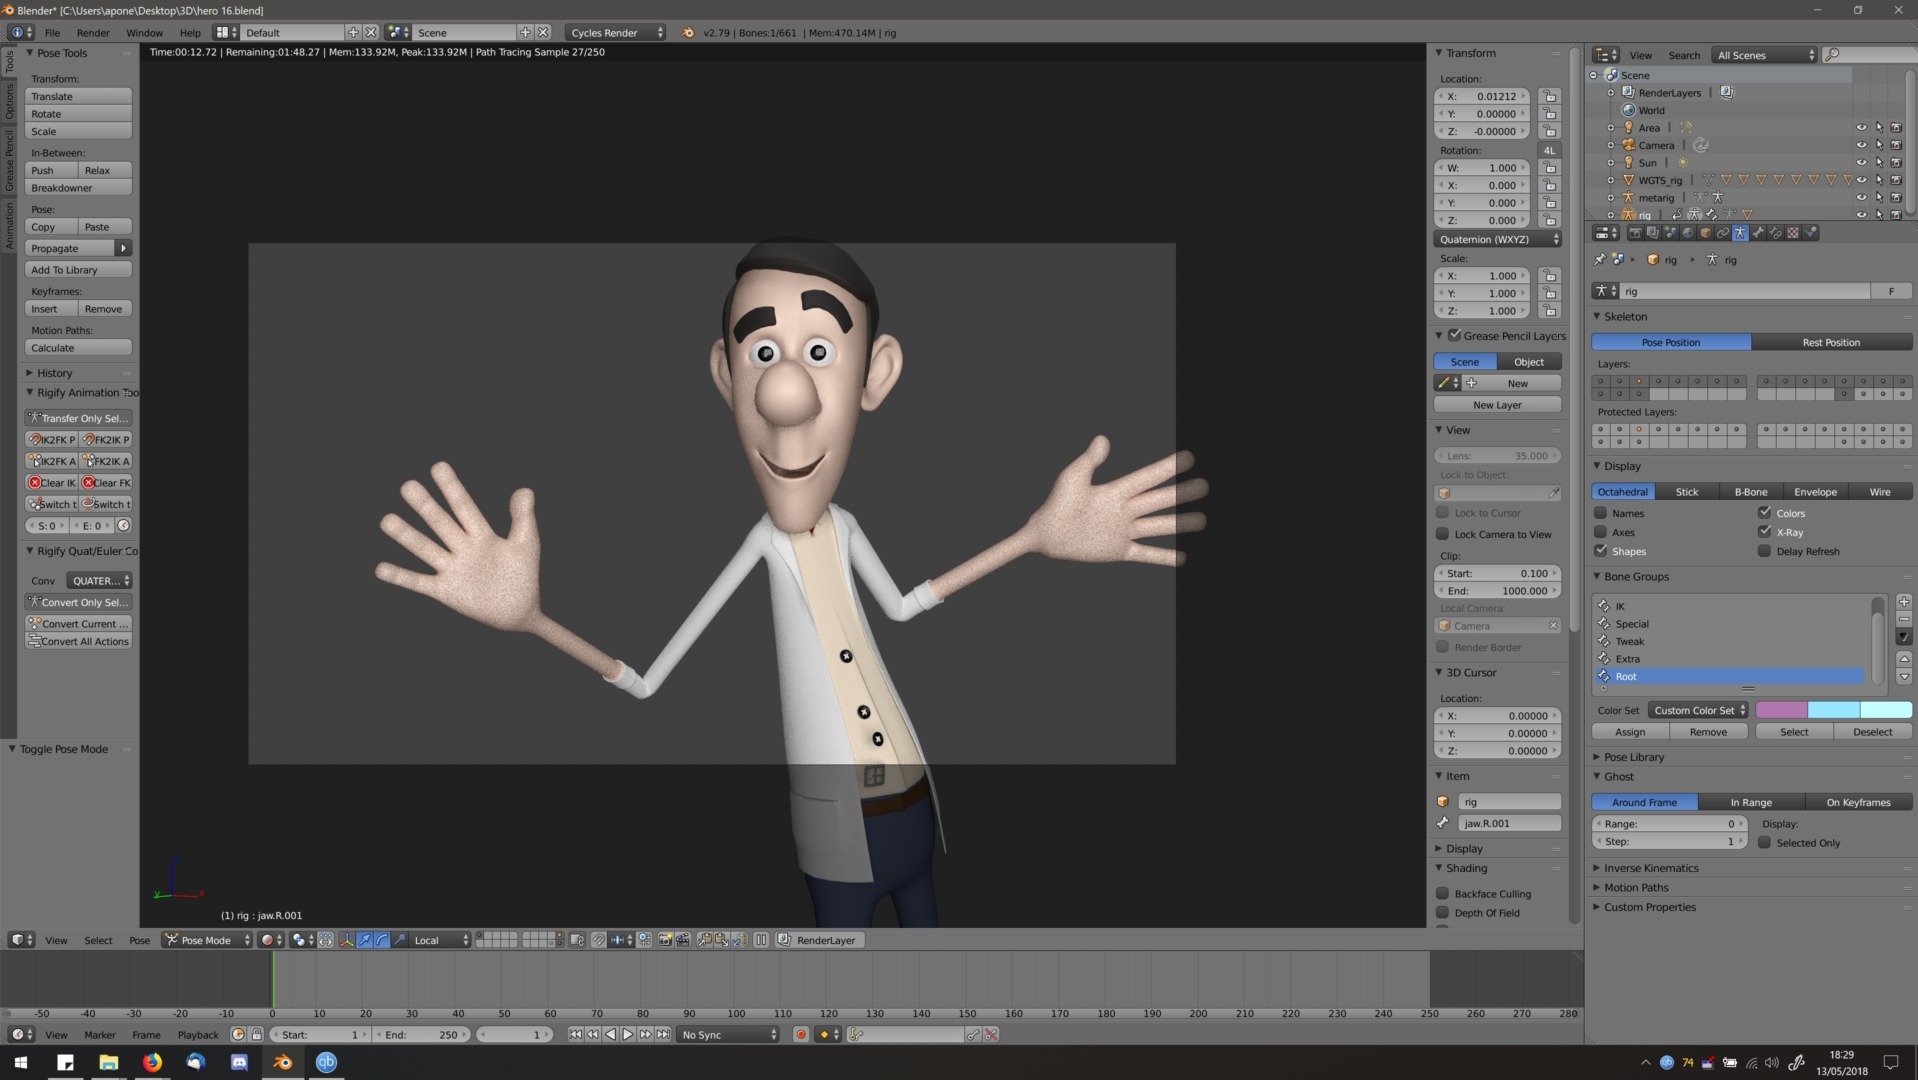The image size is (1918, 1080).
Task: Open the Bone properties tab
Action: [1758, 233]
